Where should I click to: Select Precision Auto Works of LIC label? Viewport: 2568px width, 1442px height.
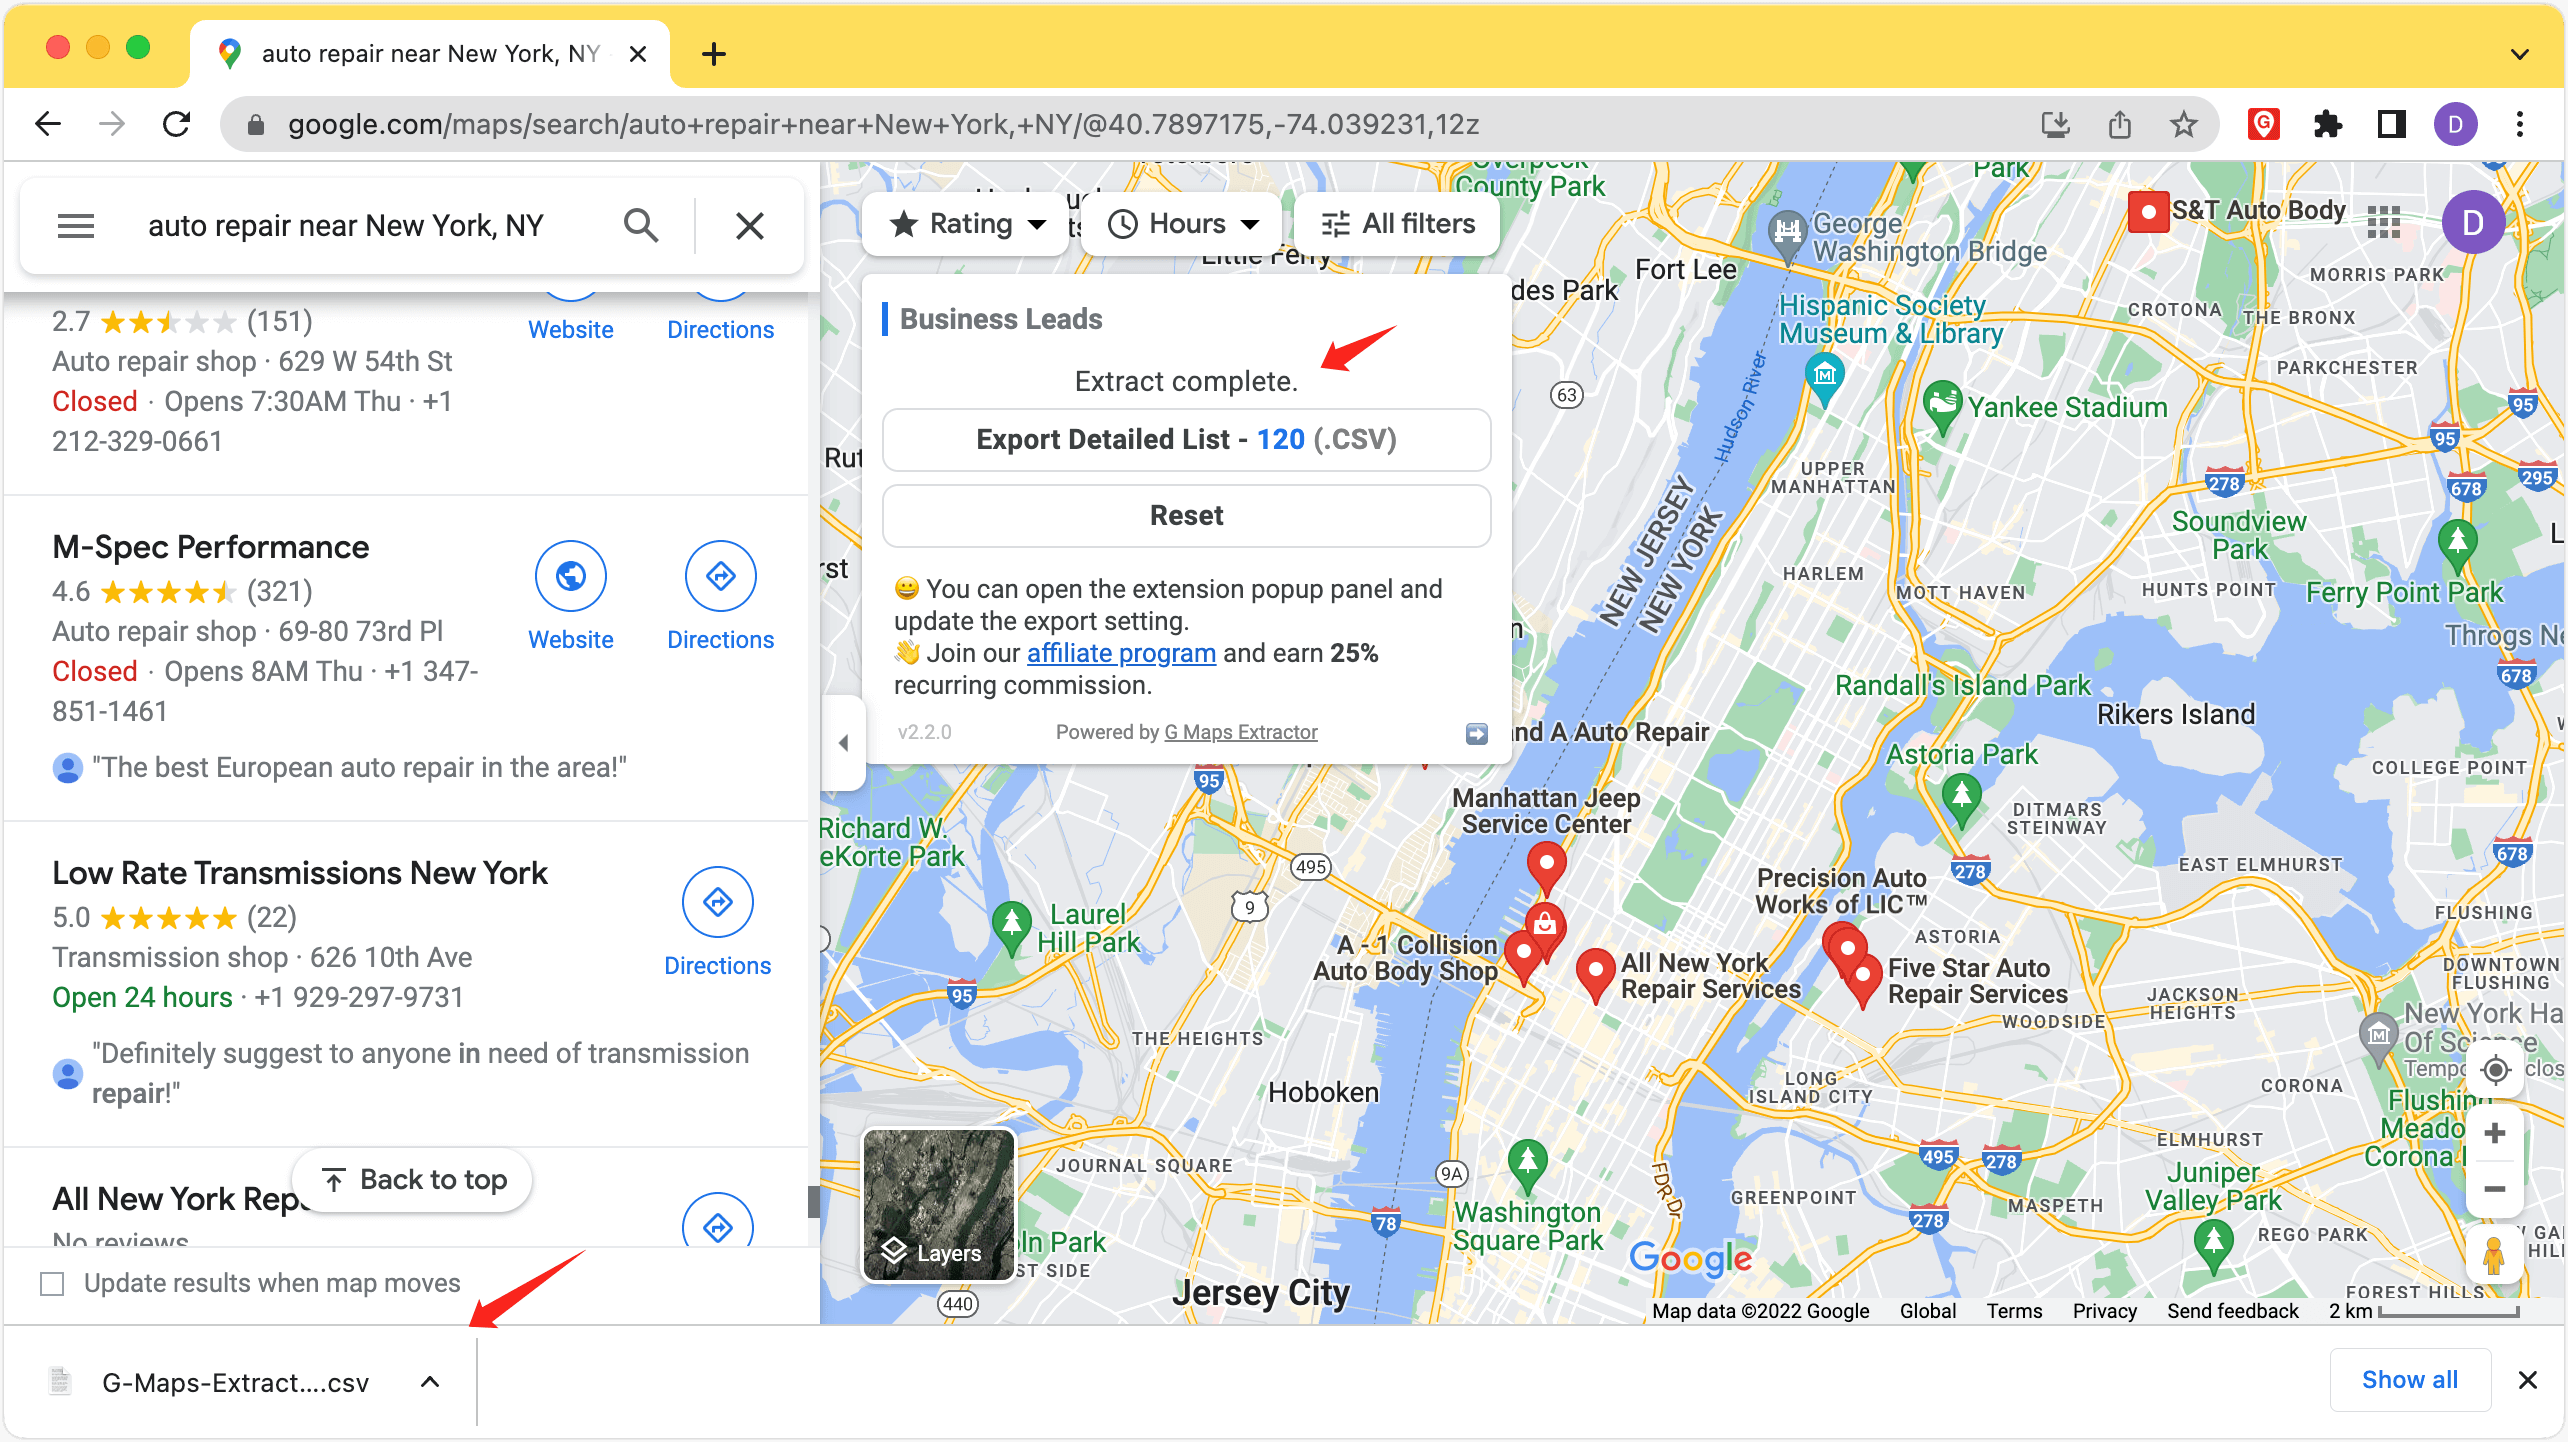click(x=1841, y=891)
